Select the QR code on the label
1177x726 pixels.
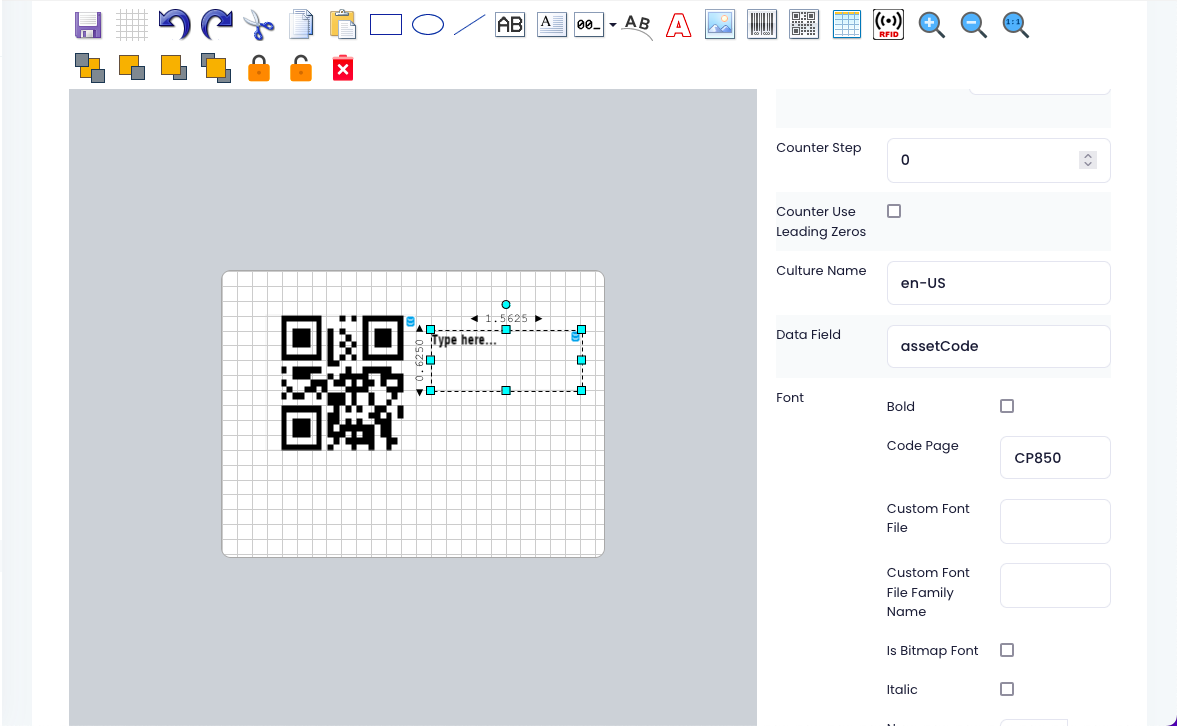342,382
